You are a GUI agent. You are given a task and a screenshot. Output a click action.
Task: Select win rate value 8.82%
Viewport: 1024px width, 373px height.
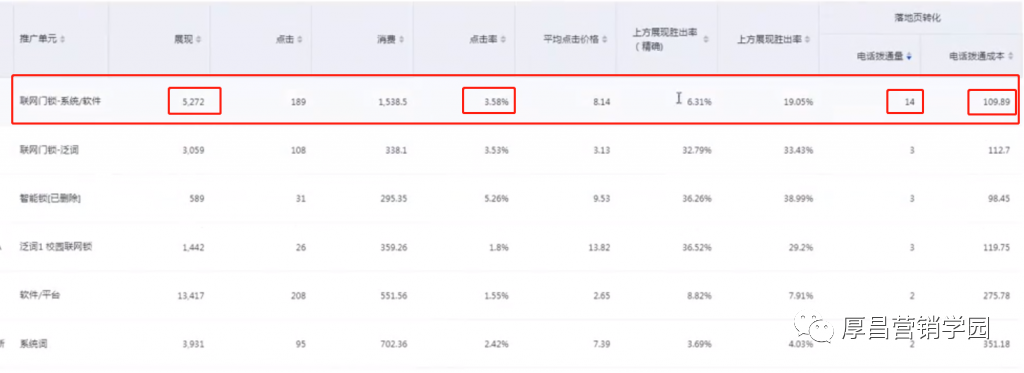click(x=699, y=295)
